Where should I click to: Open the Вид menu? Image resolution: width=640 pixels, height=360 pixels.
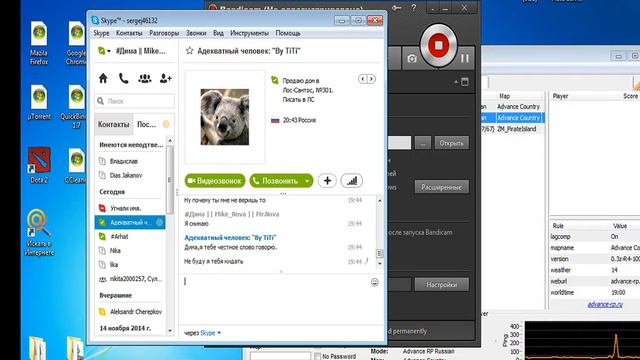218,33
